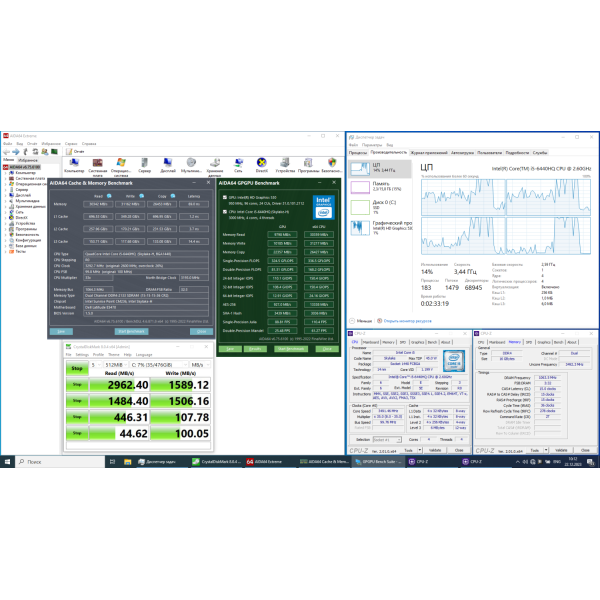This screenshot has height=600, width=600.
Task: Open the Settings menu in CrystalDiskMark
Action: [x=82, y=355]
